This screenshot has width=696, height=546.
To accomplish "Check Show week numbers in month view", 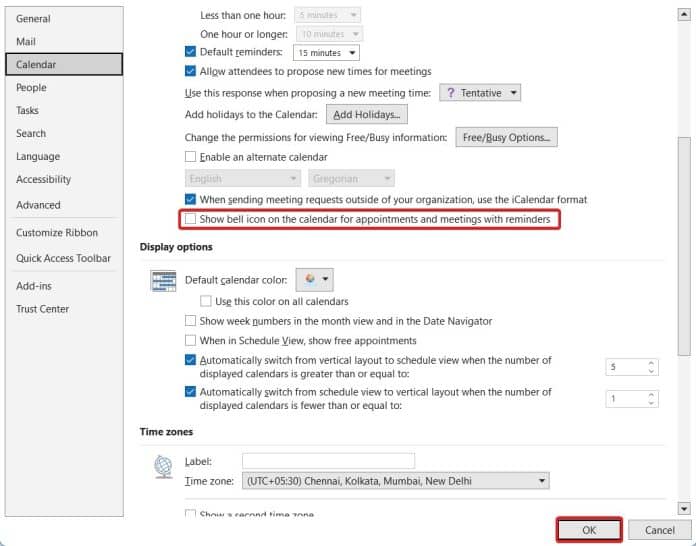I will click(x=191, y=321).
